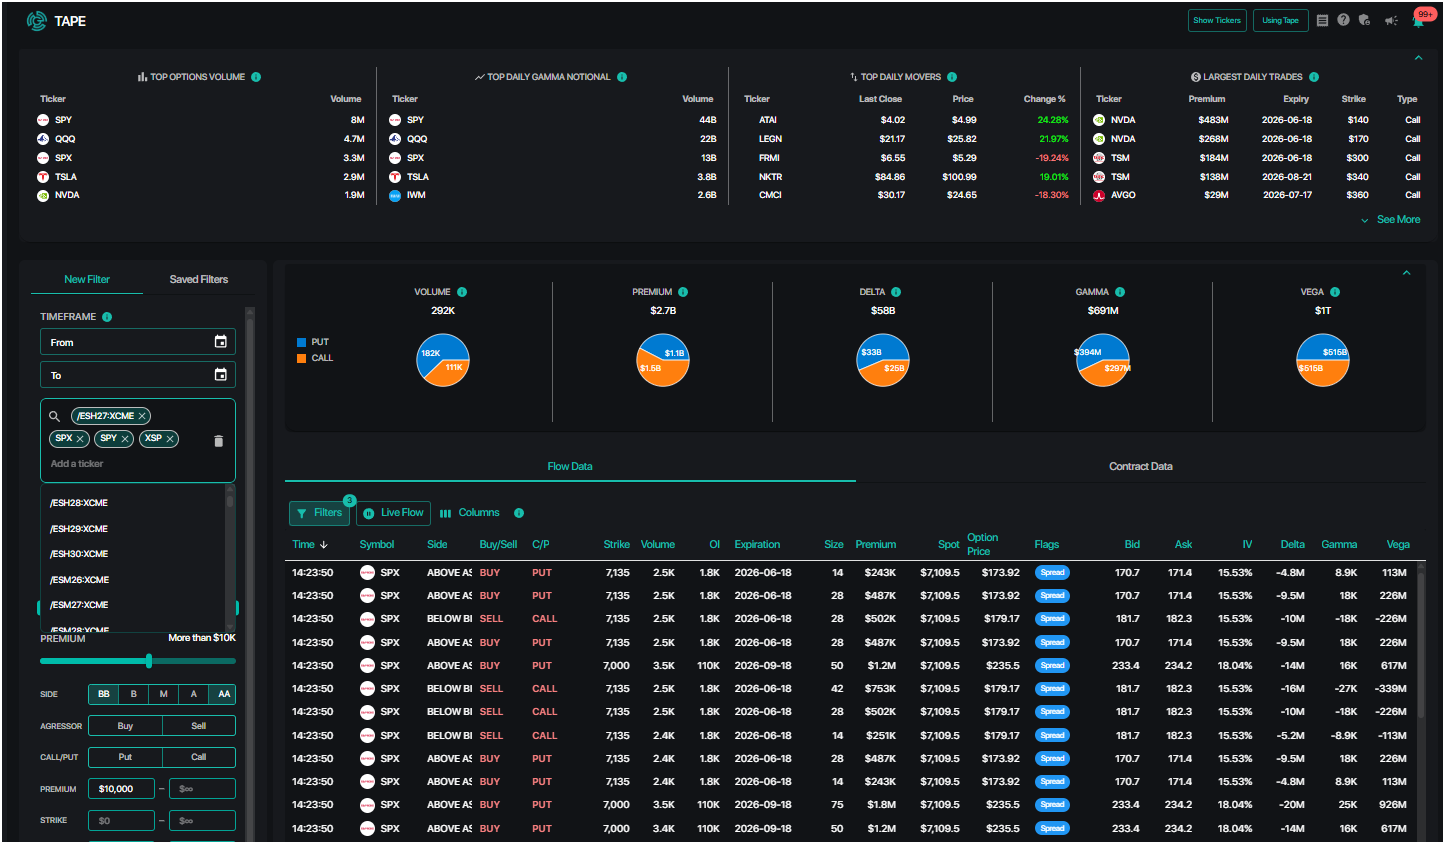Expand See More in top panel
The image size is (1445, 844).
click(1391, 220)
